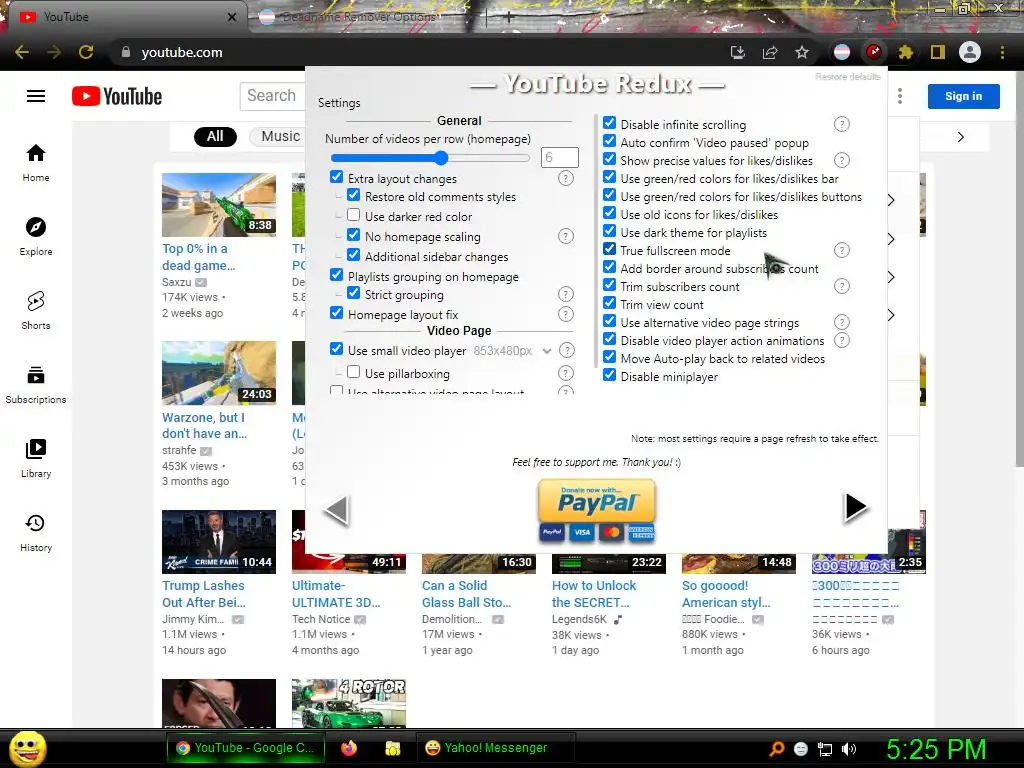Open the Deadname Remover extension icon
Viewport: 1024px width, 768px height.
(842, 52)
